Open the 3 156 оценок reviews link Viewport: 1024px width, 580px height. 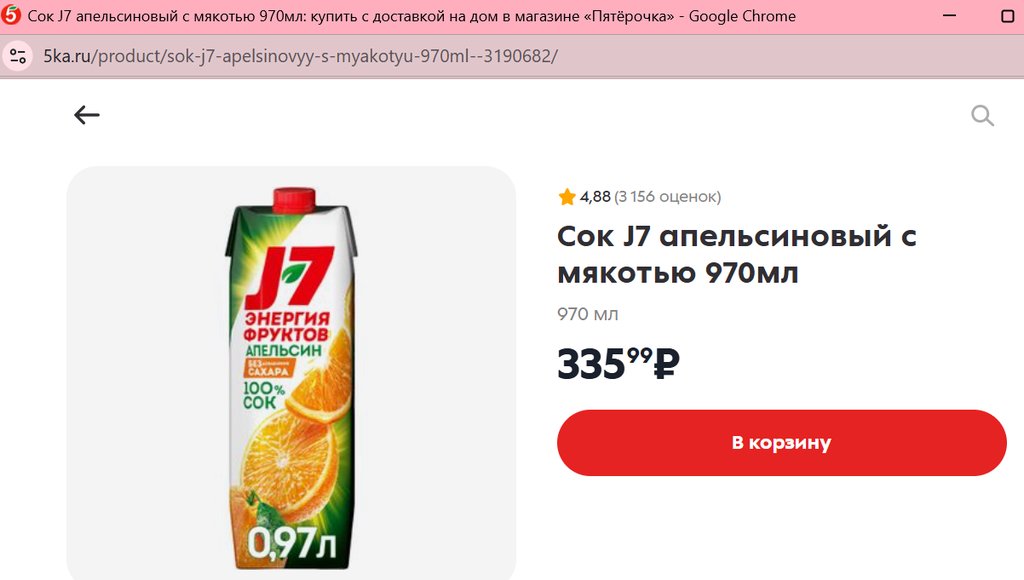667,197
